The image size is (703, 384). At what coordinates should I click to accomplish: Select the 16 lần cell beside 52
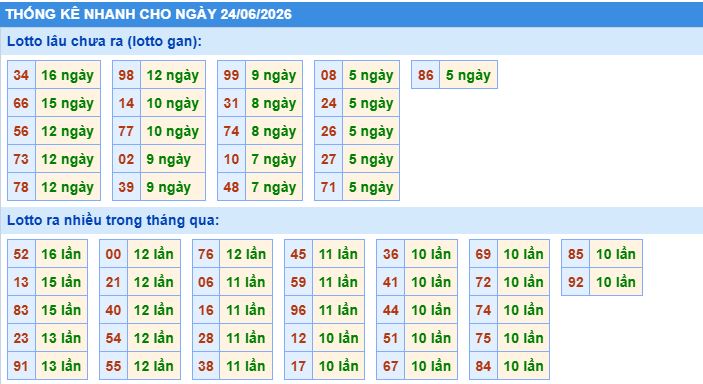(61, 254)
